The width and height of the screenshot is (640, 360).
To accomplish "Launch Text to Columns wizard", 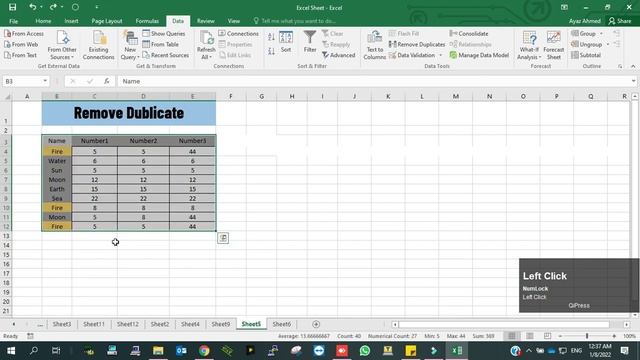I will [x=374, y=45].
